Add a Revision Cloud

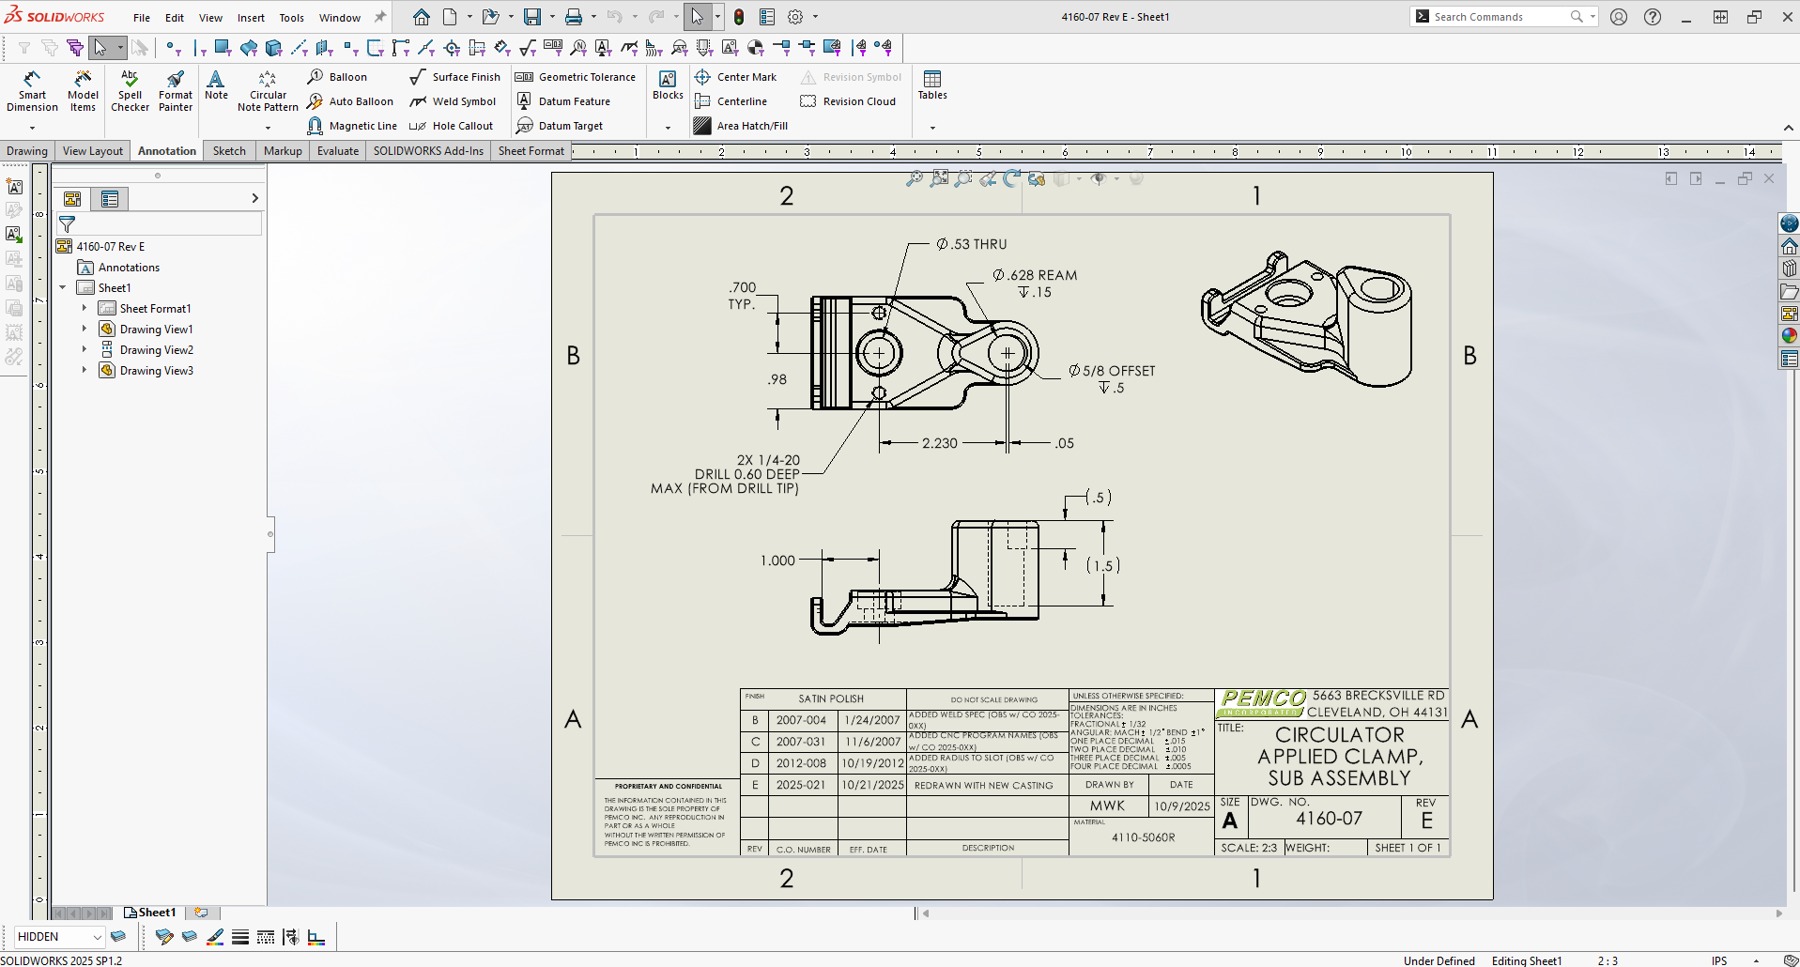(848, 102)
